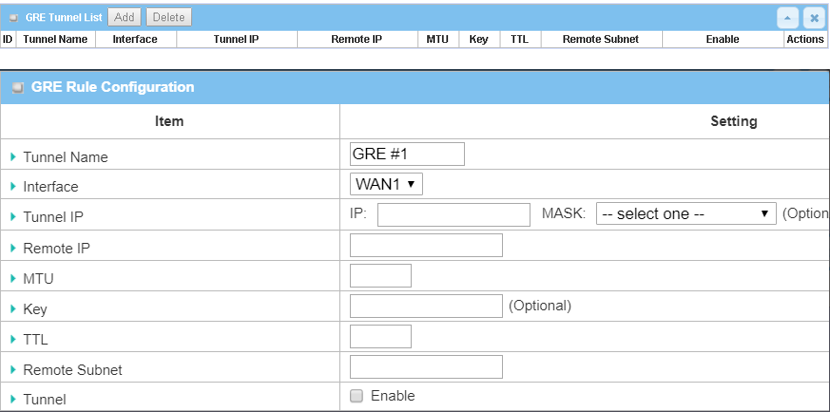Click the arrow beside Remote Subnet label

[13, 370]
